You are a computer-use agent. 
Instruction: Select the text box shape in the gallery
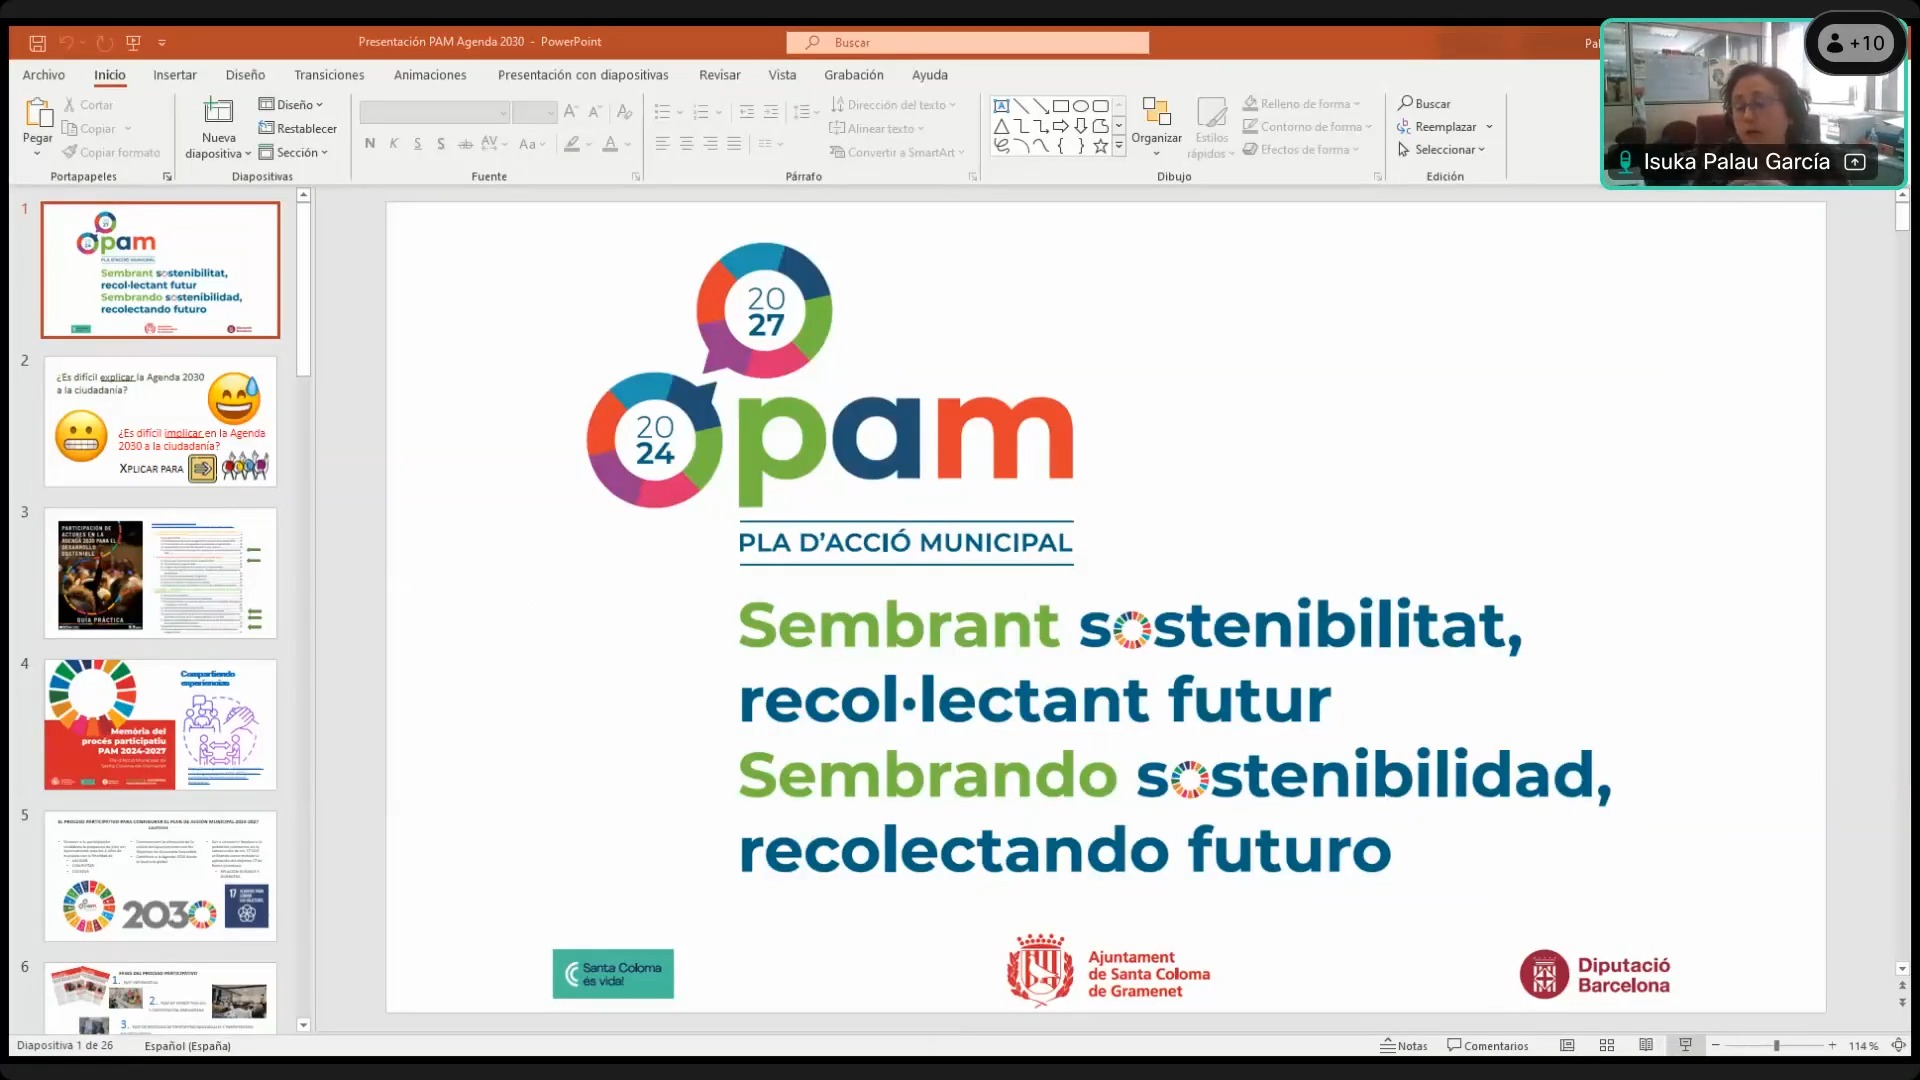coord(1001,106)
